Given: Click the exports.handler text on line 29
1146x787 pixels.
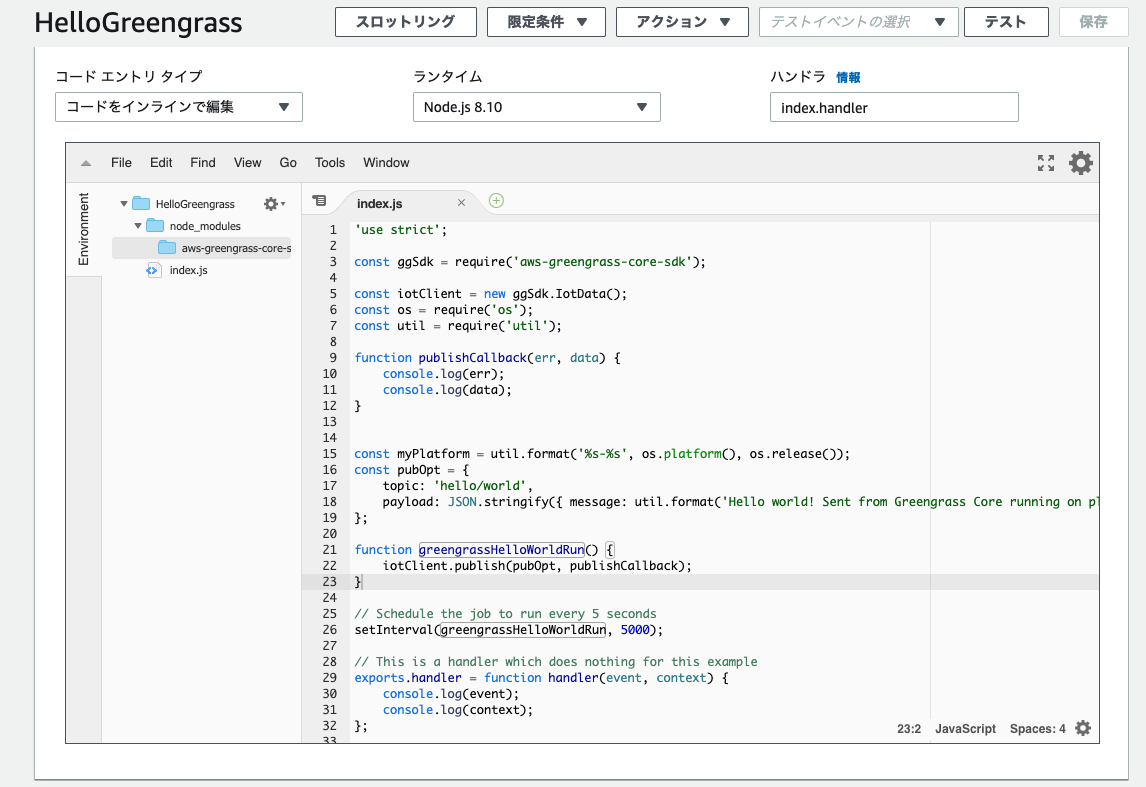Looking at the screenshot, I should (x=408, y=677).
